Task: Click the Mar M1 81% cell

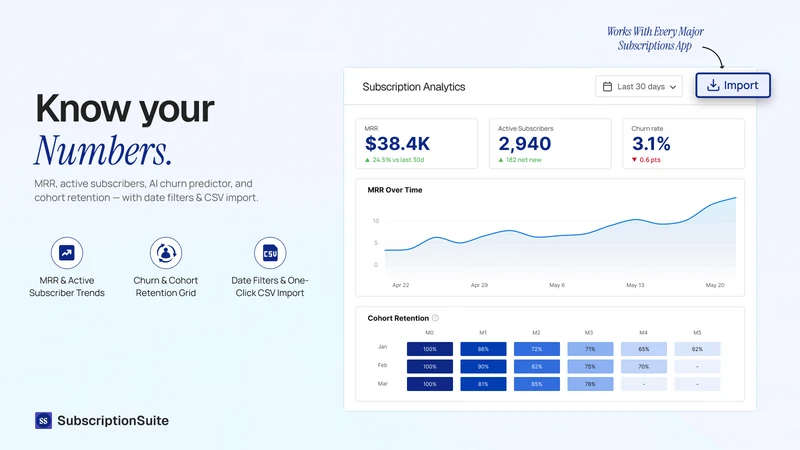Action: click(x=483, y=384)
